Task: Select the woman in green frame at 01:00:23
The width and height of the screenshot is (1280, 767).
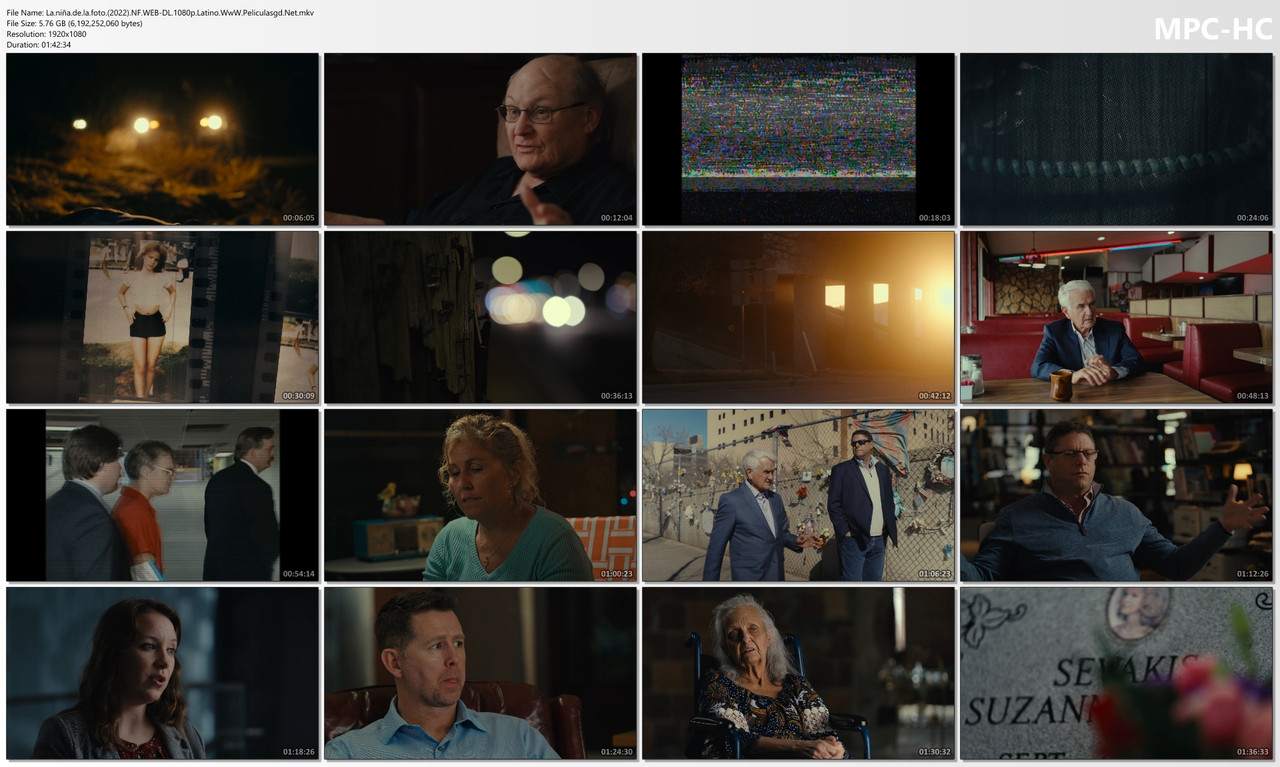Action: pos(480,495)
